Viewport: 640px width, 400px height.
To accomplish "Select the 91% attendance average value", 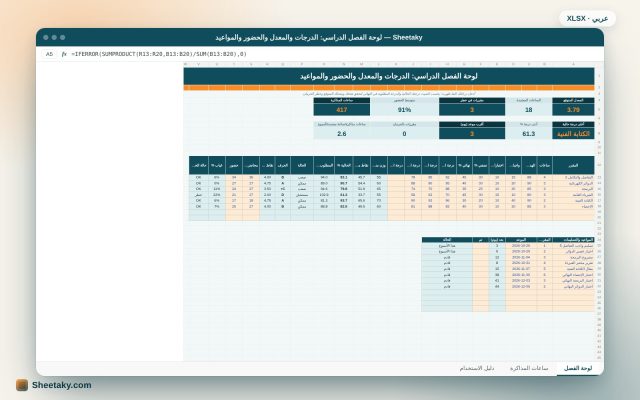I will point(404,110).
